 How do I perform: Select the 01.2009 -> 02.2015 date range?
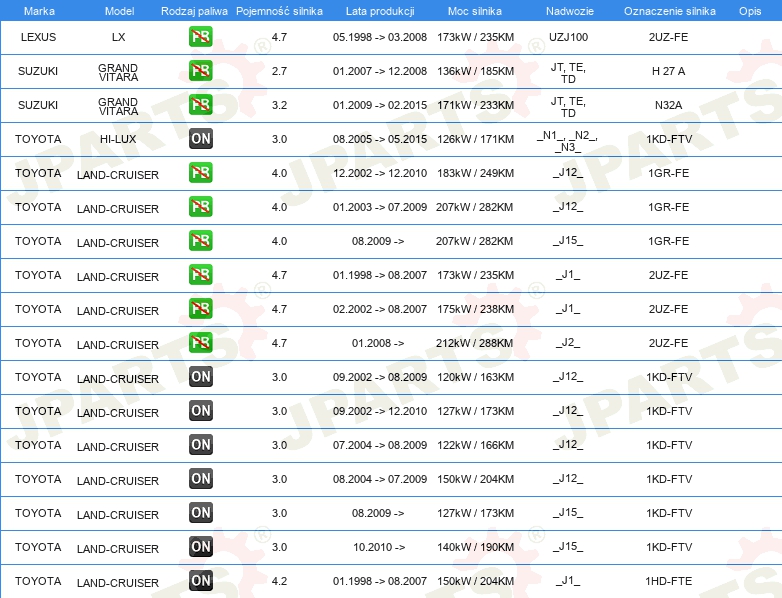click(380, 105)
